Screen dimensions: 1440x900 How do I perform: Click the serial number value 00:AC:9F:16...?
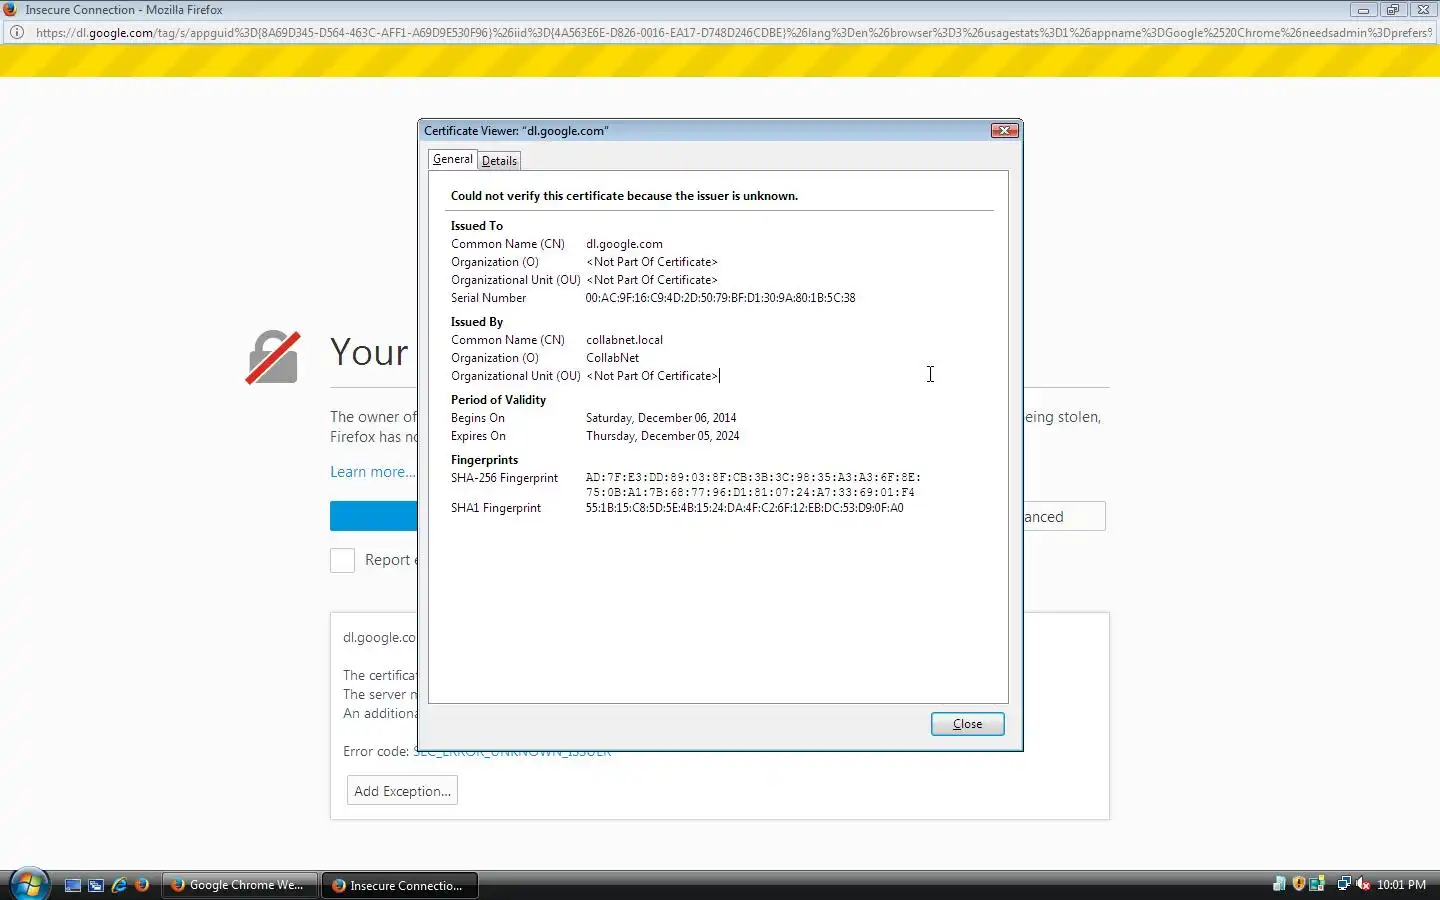tap(720, 298)
